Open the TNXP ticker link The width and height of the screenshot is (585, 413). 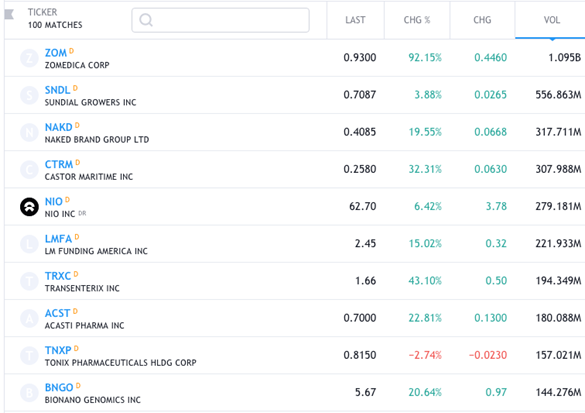click(x=58, y=350)
